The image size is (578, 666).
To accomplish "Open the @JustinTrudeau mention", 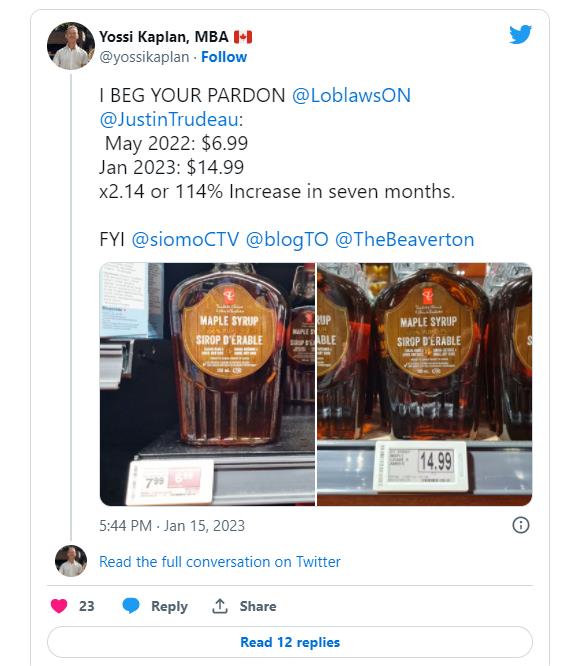I will pos(169,119).
